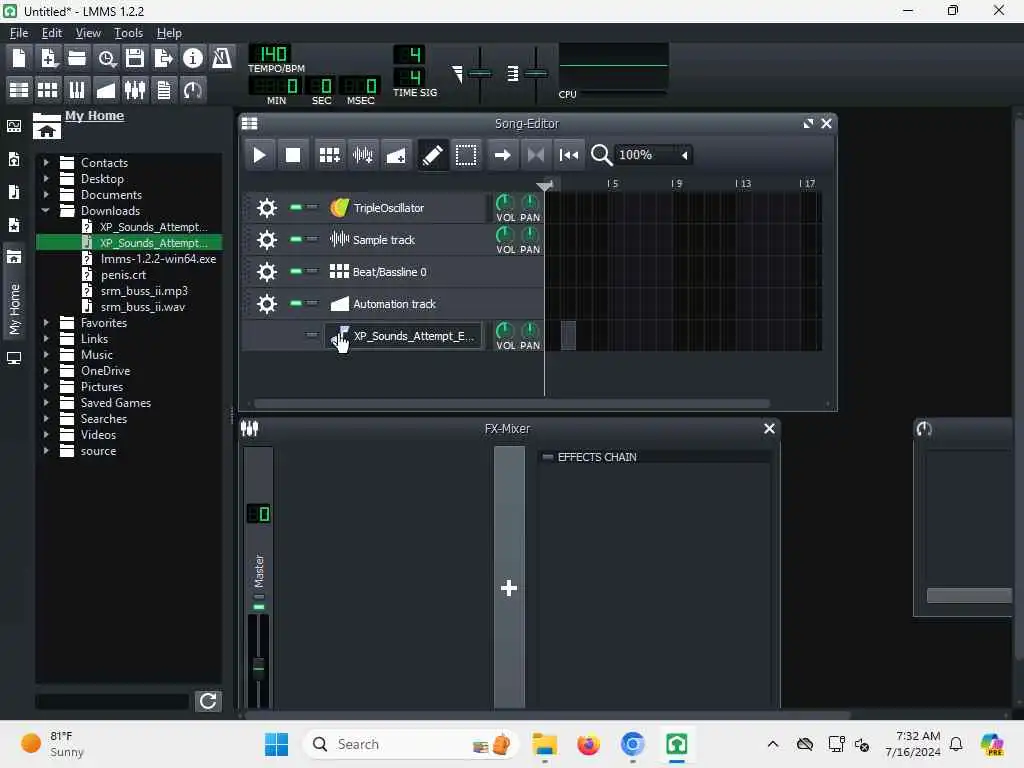Toggle return-to-start behavior after stop

(569, 155)
